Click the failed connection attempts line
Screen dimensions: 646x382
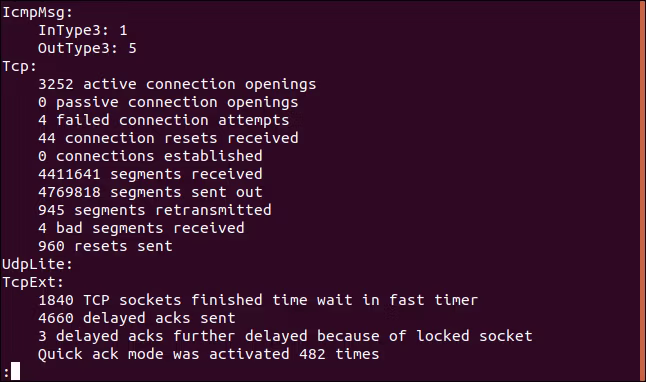click(x=164, y=120)
